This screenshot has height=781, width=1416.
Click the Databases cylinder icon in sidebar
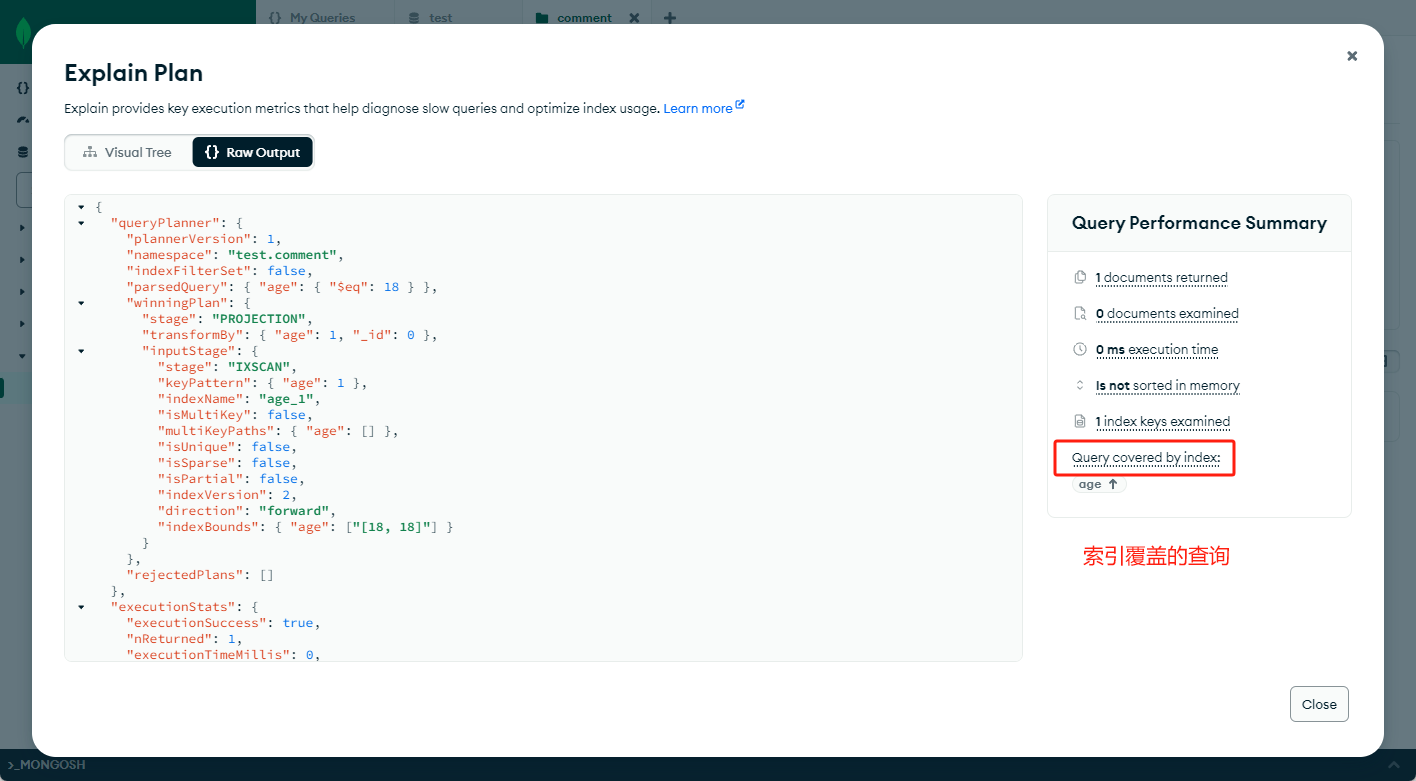(x=22, y=152)
